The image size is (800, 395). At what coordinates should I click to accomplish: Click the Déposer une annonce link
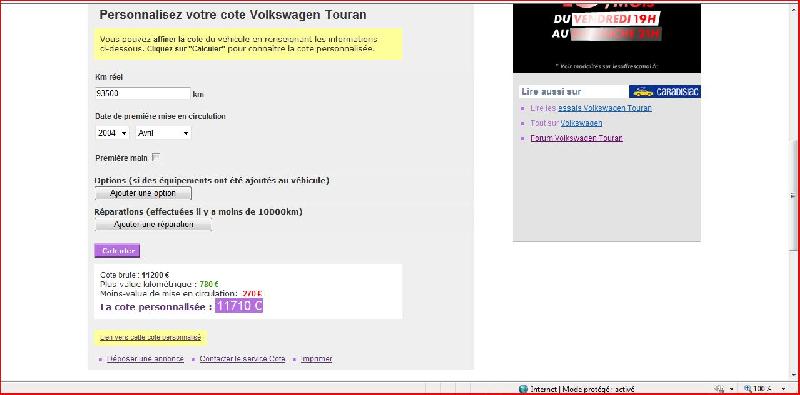[x=145, y=359]
